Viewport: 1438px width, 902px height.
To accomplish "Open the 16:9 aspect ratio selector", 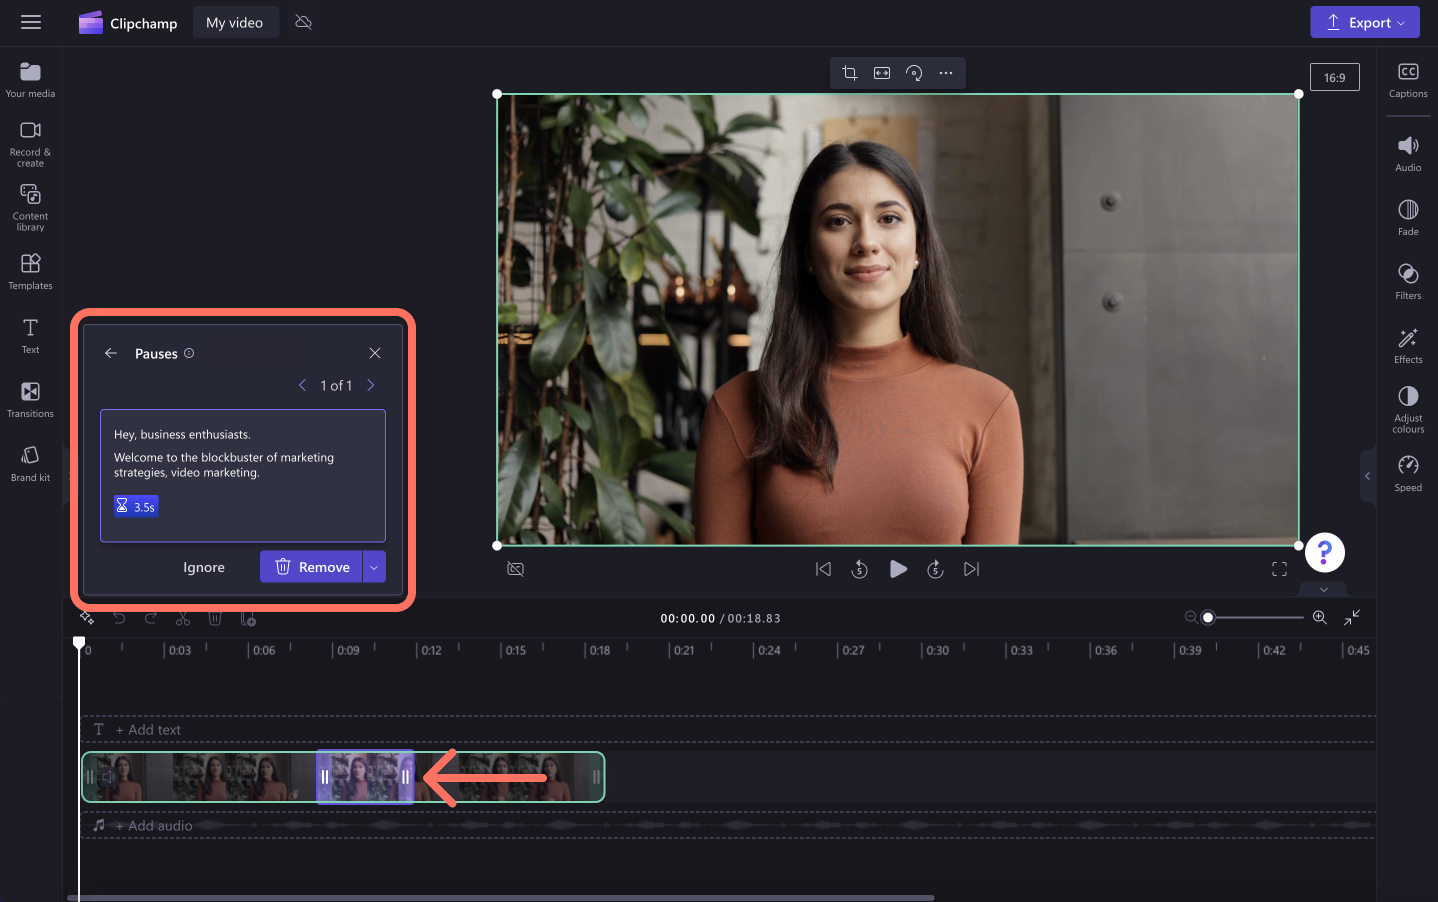I will point(1335,77).
